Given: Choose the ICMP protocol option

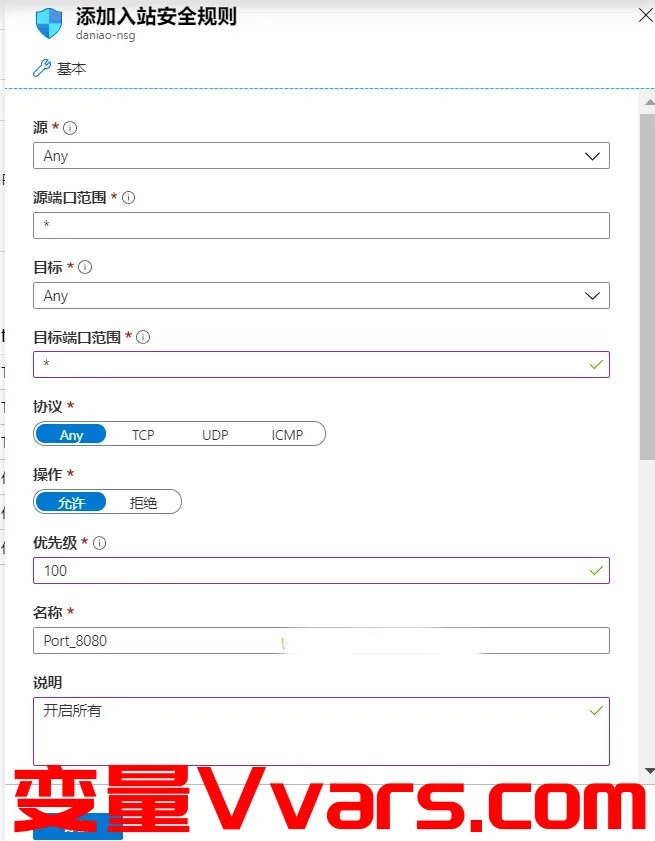Looking at the screenshot, I should pyautogui.click(x=287, y=434).
